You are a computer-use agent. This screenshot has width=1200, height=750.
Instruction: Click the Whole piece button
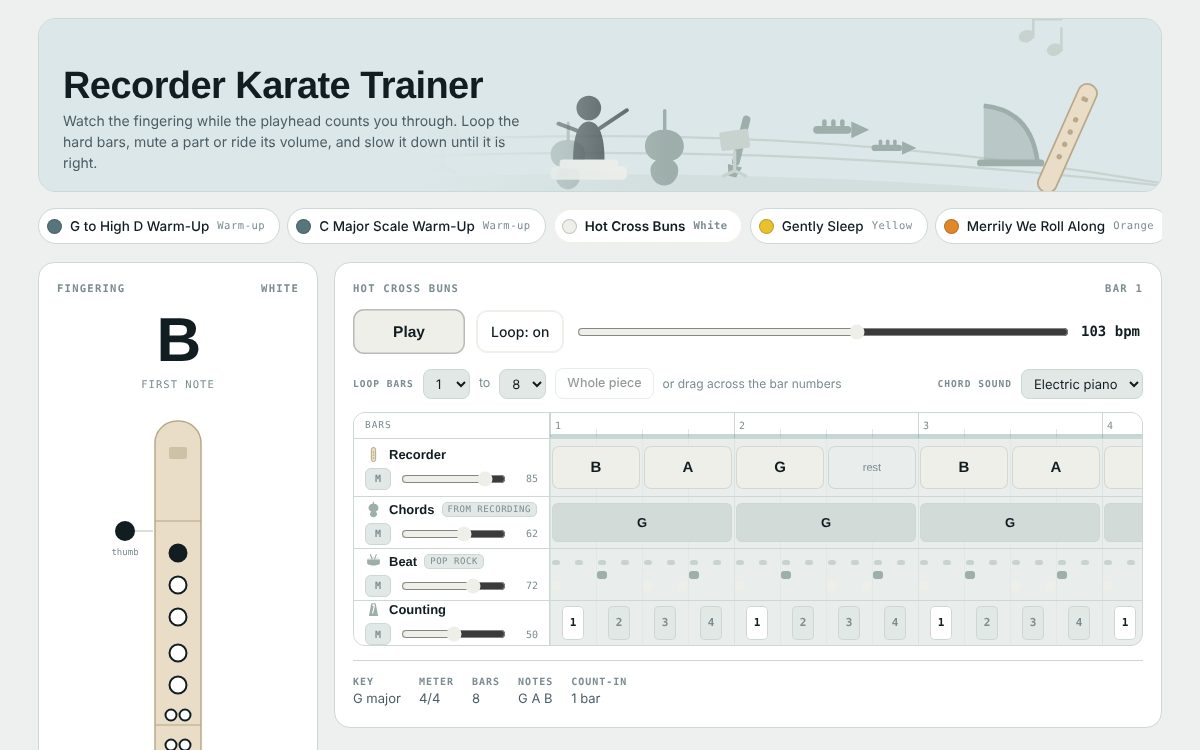[x=604, y=384]
